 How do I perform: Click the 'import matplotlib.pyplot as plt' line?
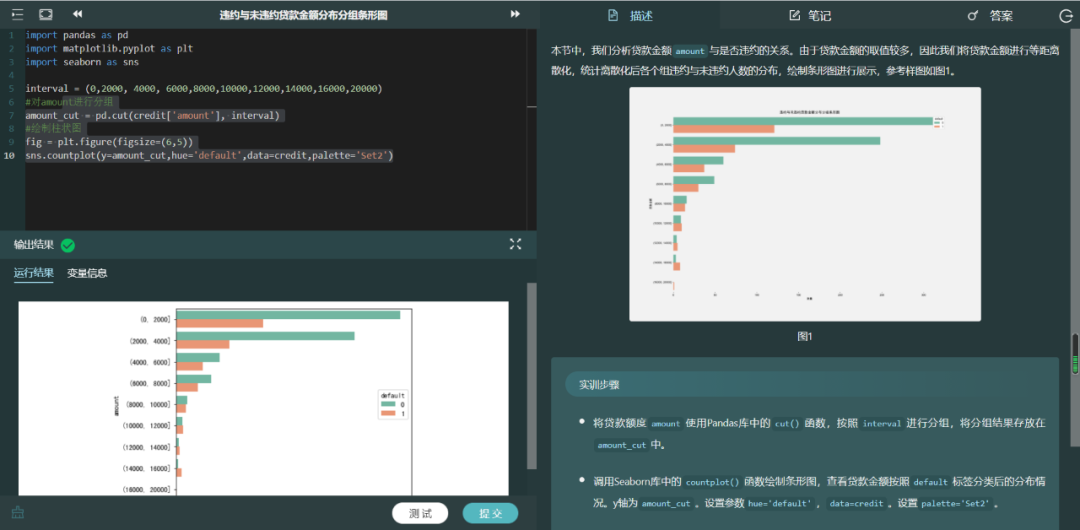tap(110, 48)
